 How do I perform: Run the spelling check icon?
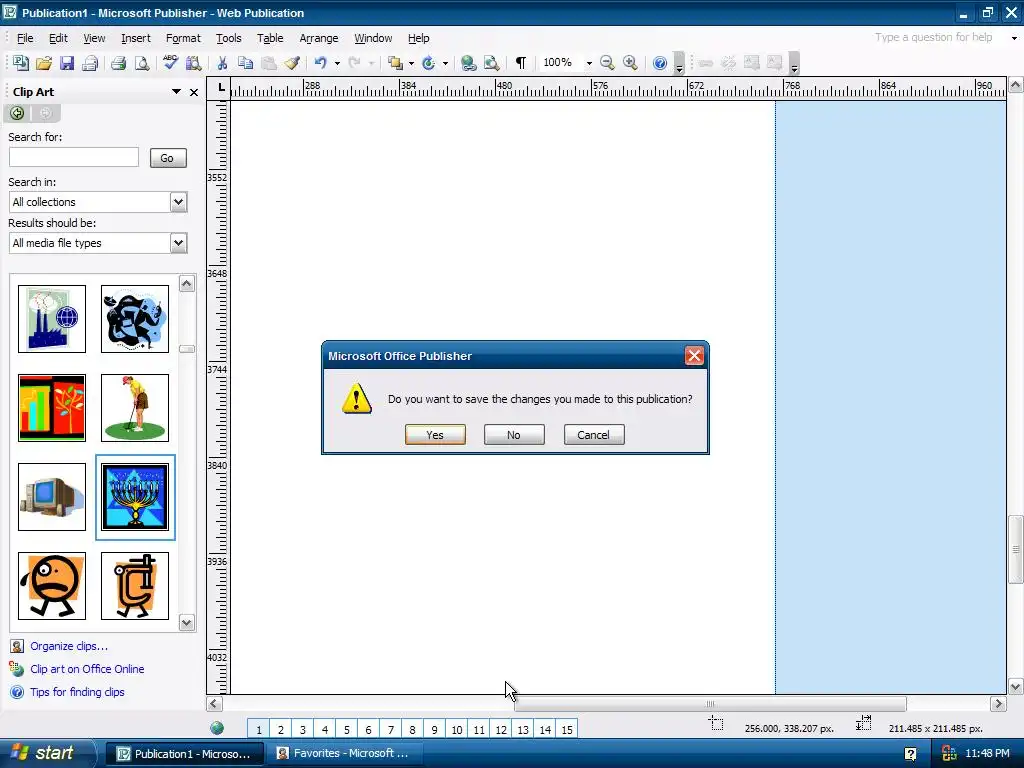click(170, 63)
